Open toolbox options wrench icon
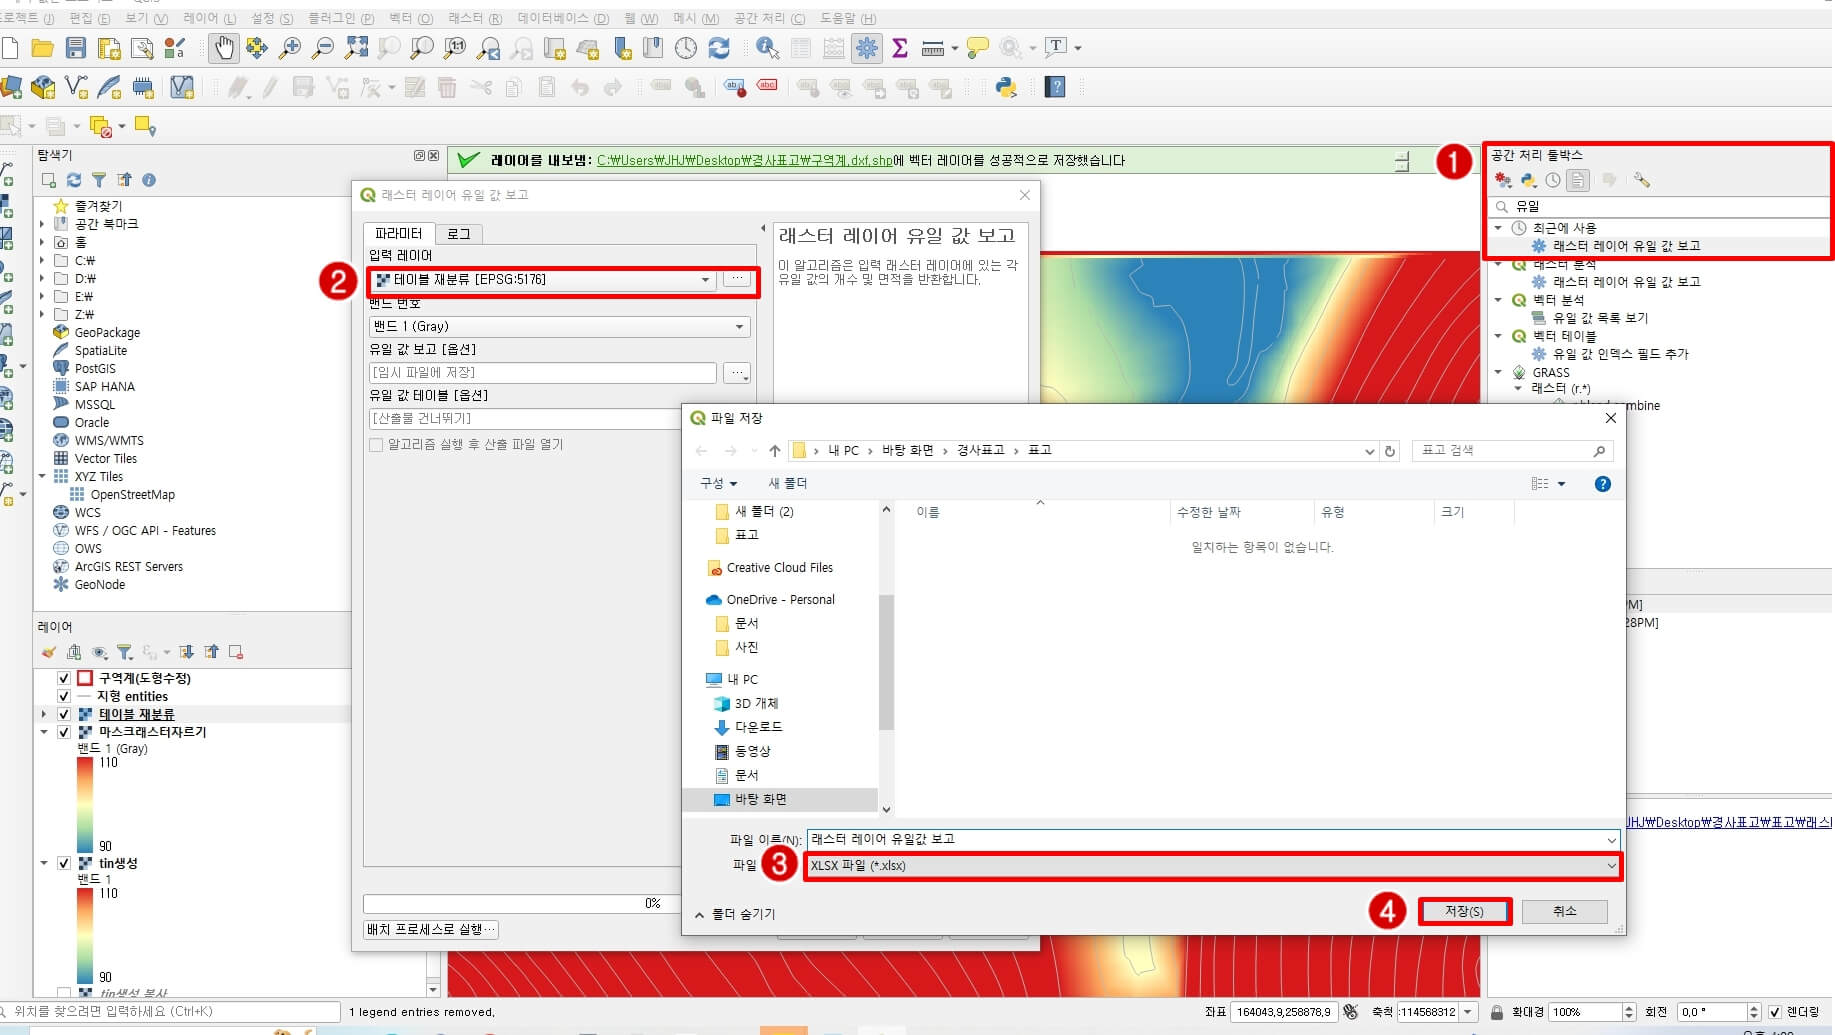The height and width of the screenshot is (1035, 1835). [x=1642, y=180]
